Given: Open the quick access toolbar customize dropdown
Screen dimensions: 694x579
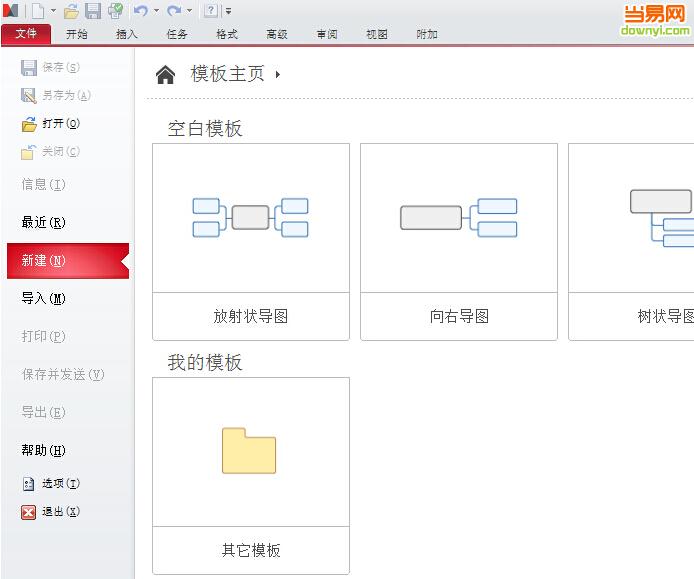Looking at the screenshot, I should (228, 11).
